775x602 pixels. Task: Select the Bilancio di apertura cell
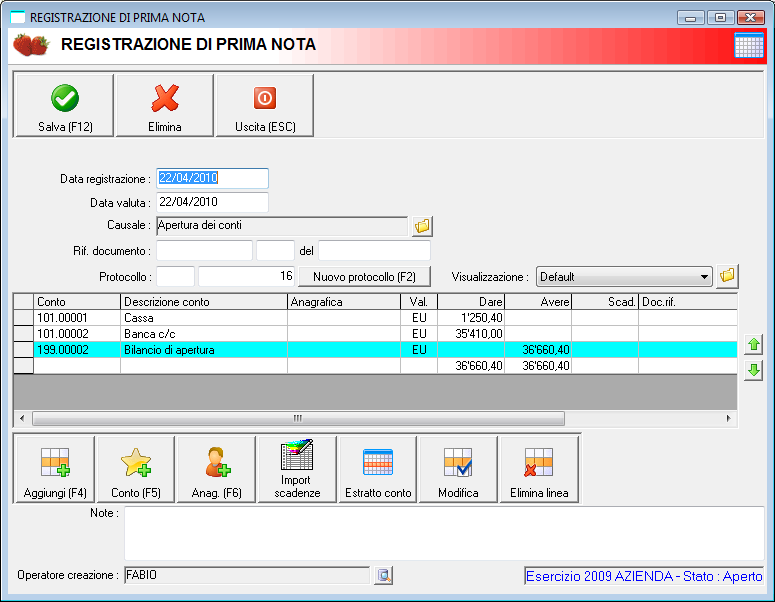[204, 350]
